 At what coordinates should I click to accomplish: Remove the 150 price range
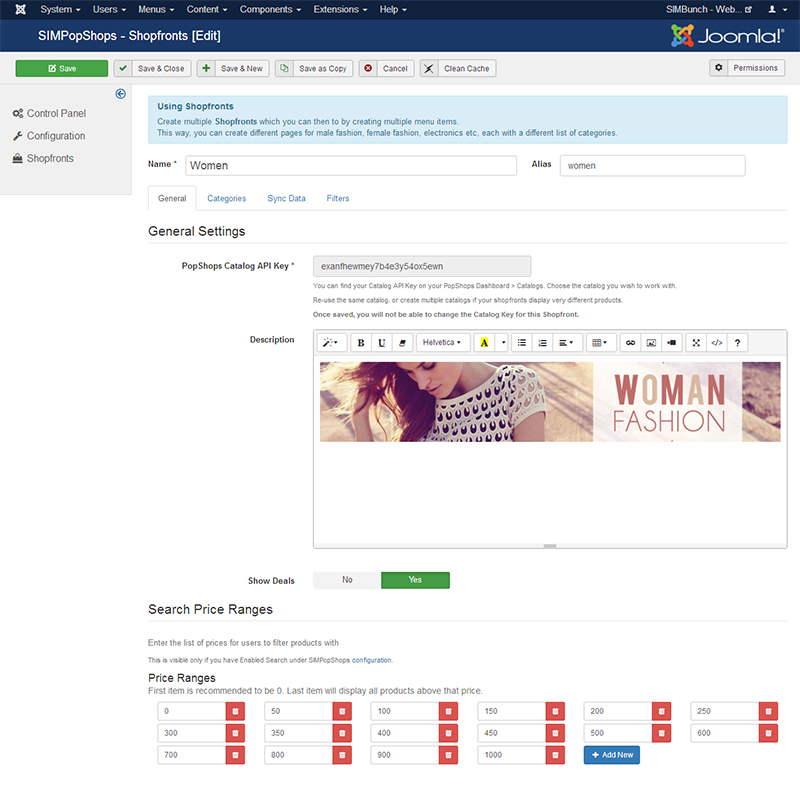coord(555,711)
